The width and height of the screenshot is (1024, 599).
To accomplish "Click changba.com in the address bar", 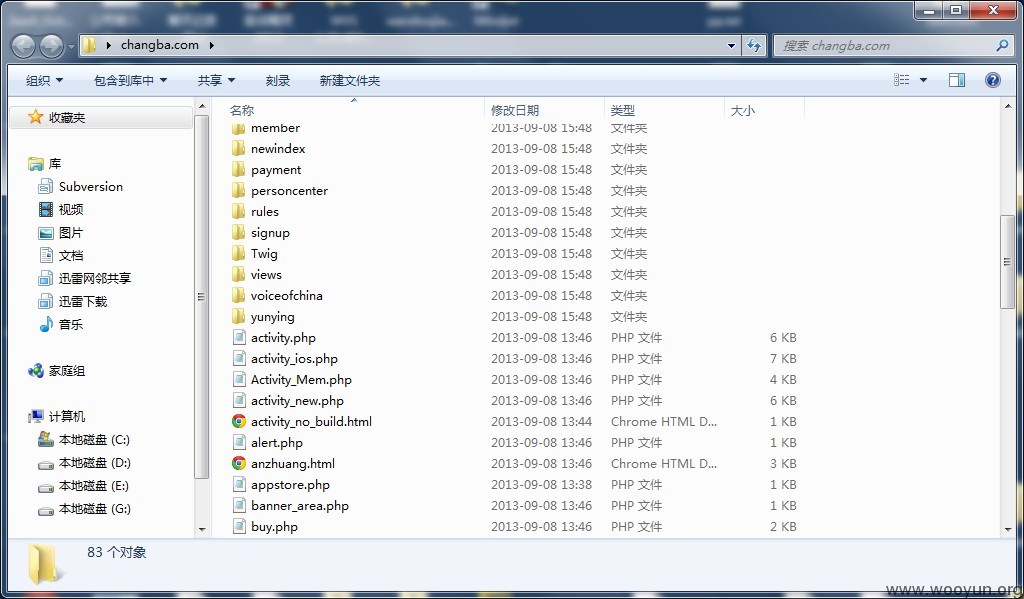I will tap(159, 45).
